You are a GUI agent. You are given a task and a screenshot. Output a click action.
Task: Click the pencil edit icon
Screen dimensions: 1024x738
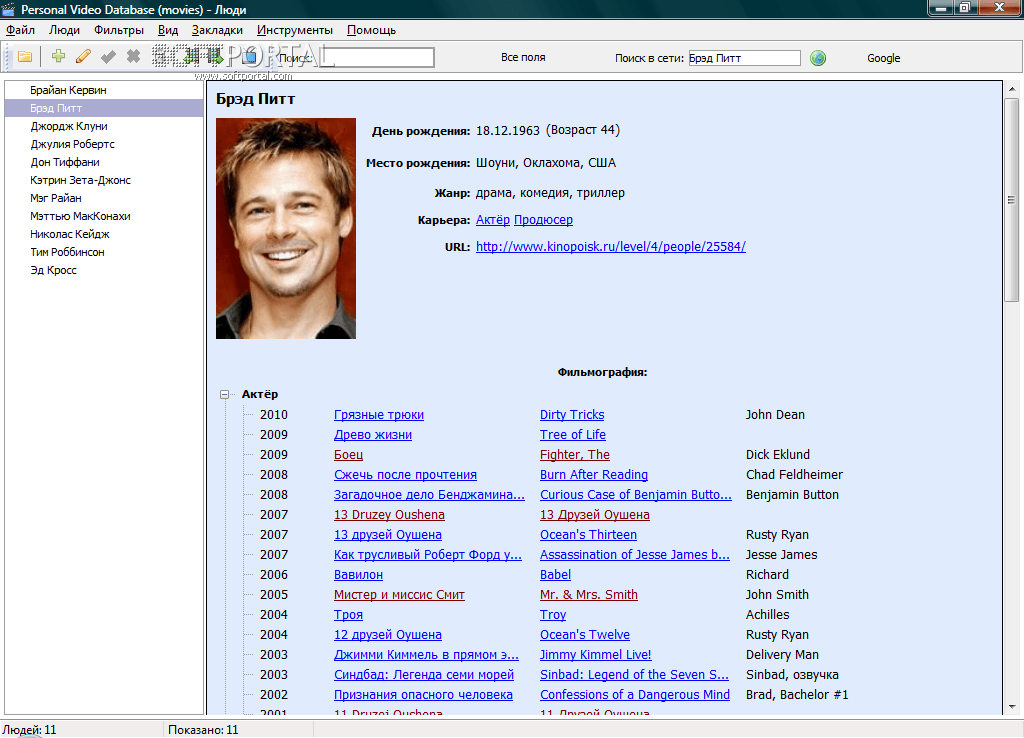pyautogui.click(x=83, y=56)
